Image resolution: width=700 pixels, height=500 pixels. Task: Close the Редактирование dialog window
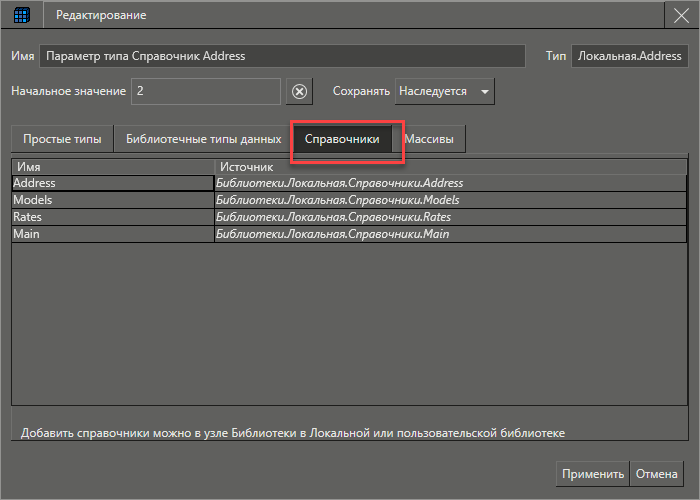tap(680, 15)
